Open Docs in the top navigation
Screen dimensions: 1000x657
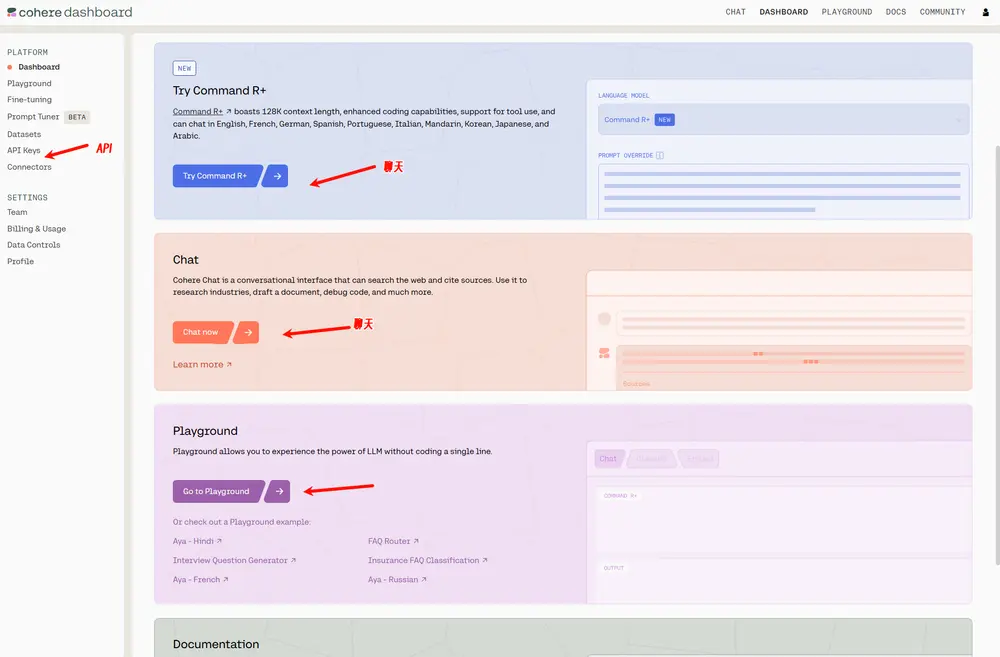coord(896,12)
